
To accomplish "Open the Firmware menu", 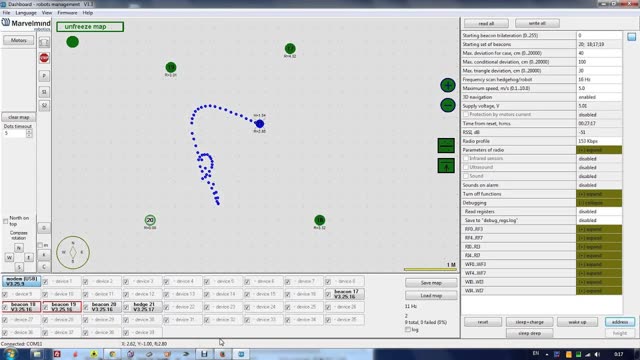I will (67, 13).
